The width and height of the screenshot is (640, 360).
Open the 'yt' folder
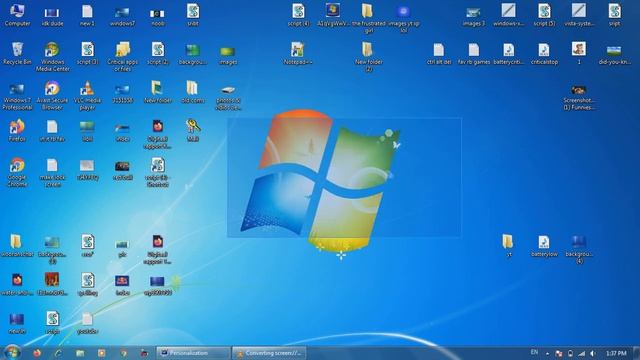click(508, 246)
